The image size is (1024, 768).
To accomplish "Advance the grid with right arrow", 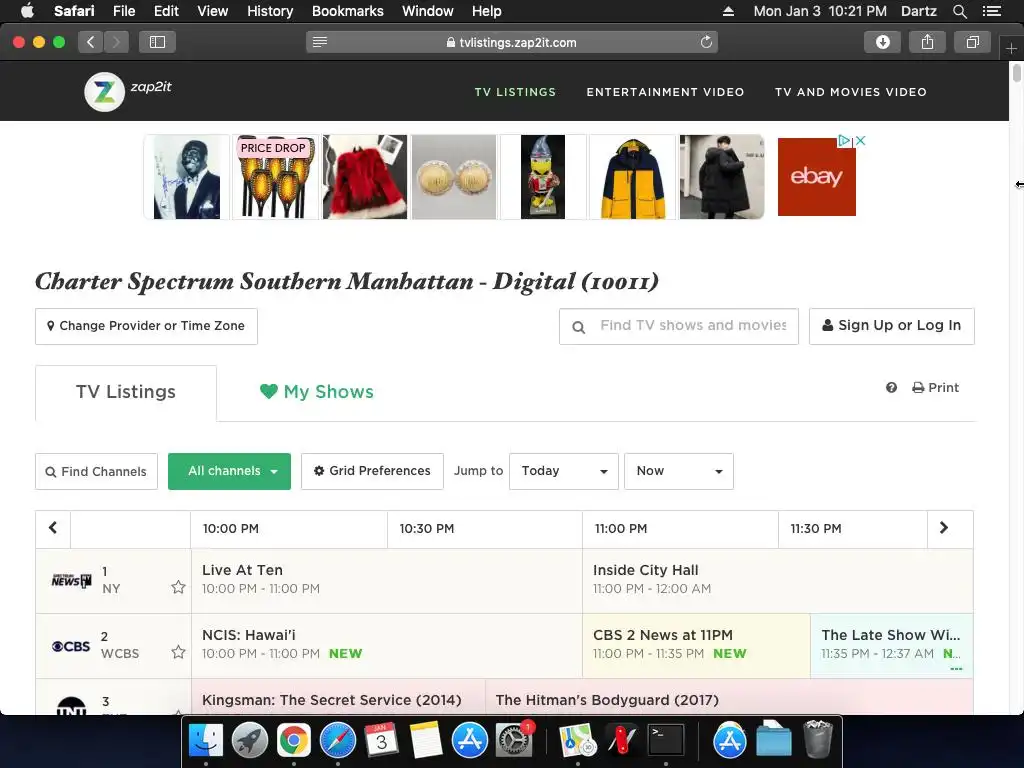I will 944,528.
